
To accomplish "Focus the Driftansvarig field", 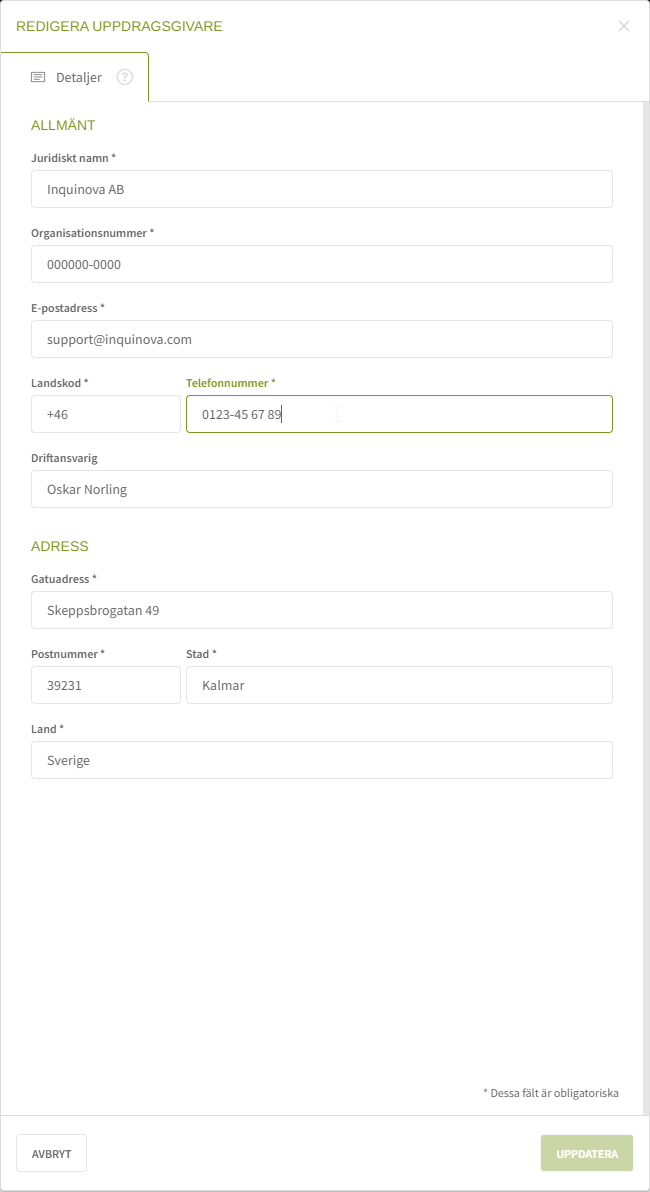I will [x=321, y=489].
